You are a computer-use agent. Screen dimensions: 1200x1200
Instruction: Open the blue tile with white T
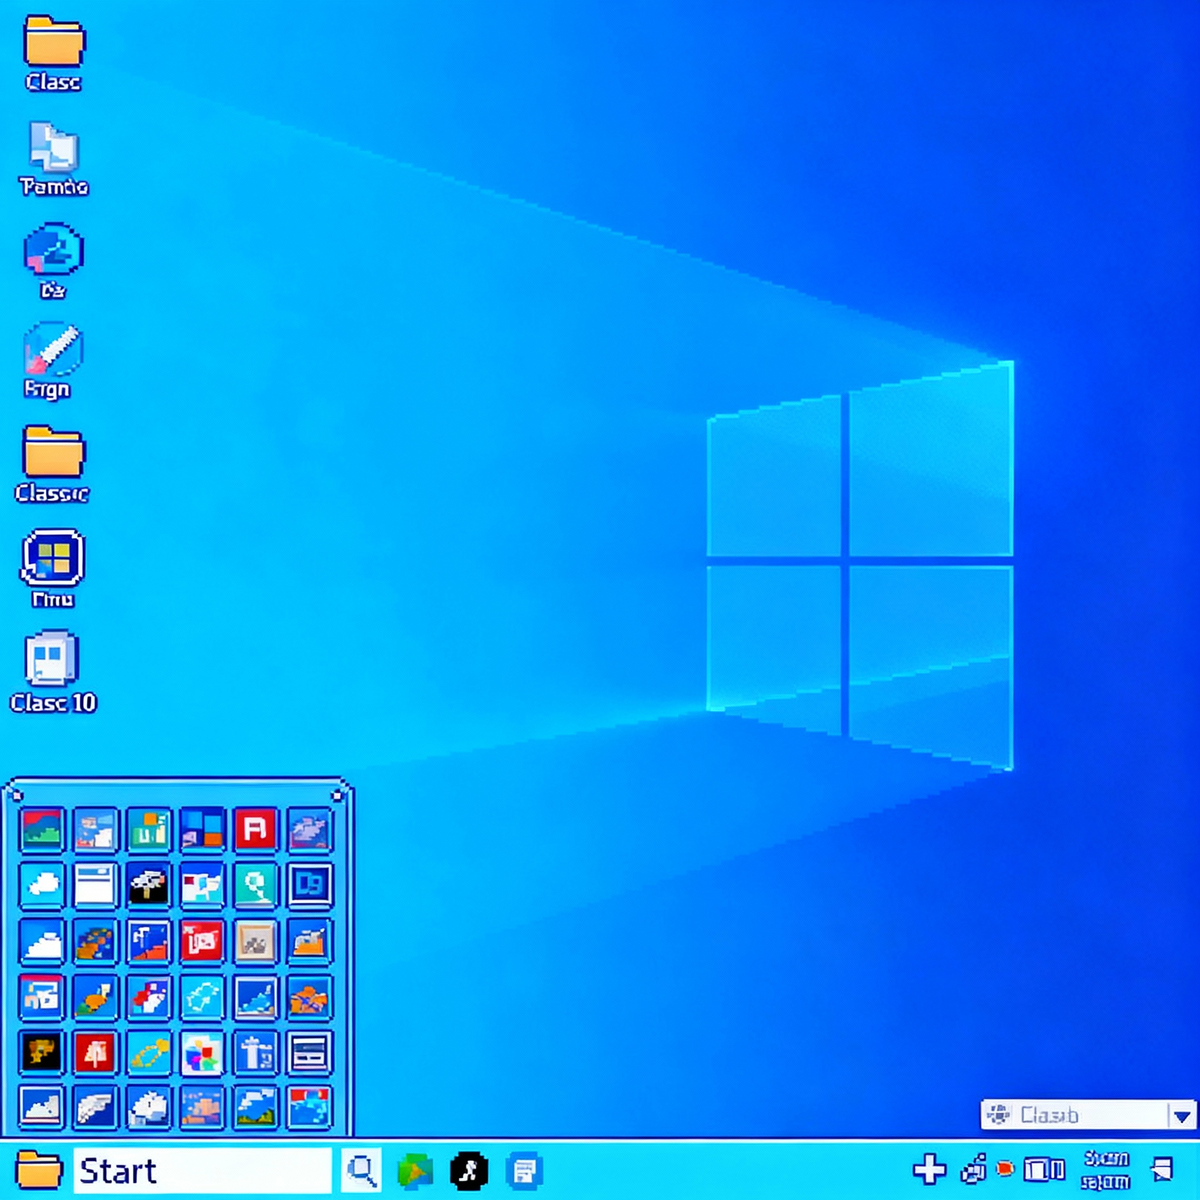pyautogui.click(x=255, y=1052)
